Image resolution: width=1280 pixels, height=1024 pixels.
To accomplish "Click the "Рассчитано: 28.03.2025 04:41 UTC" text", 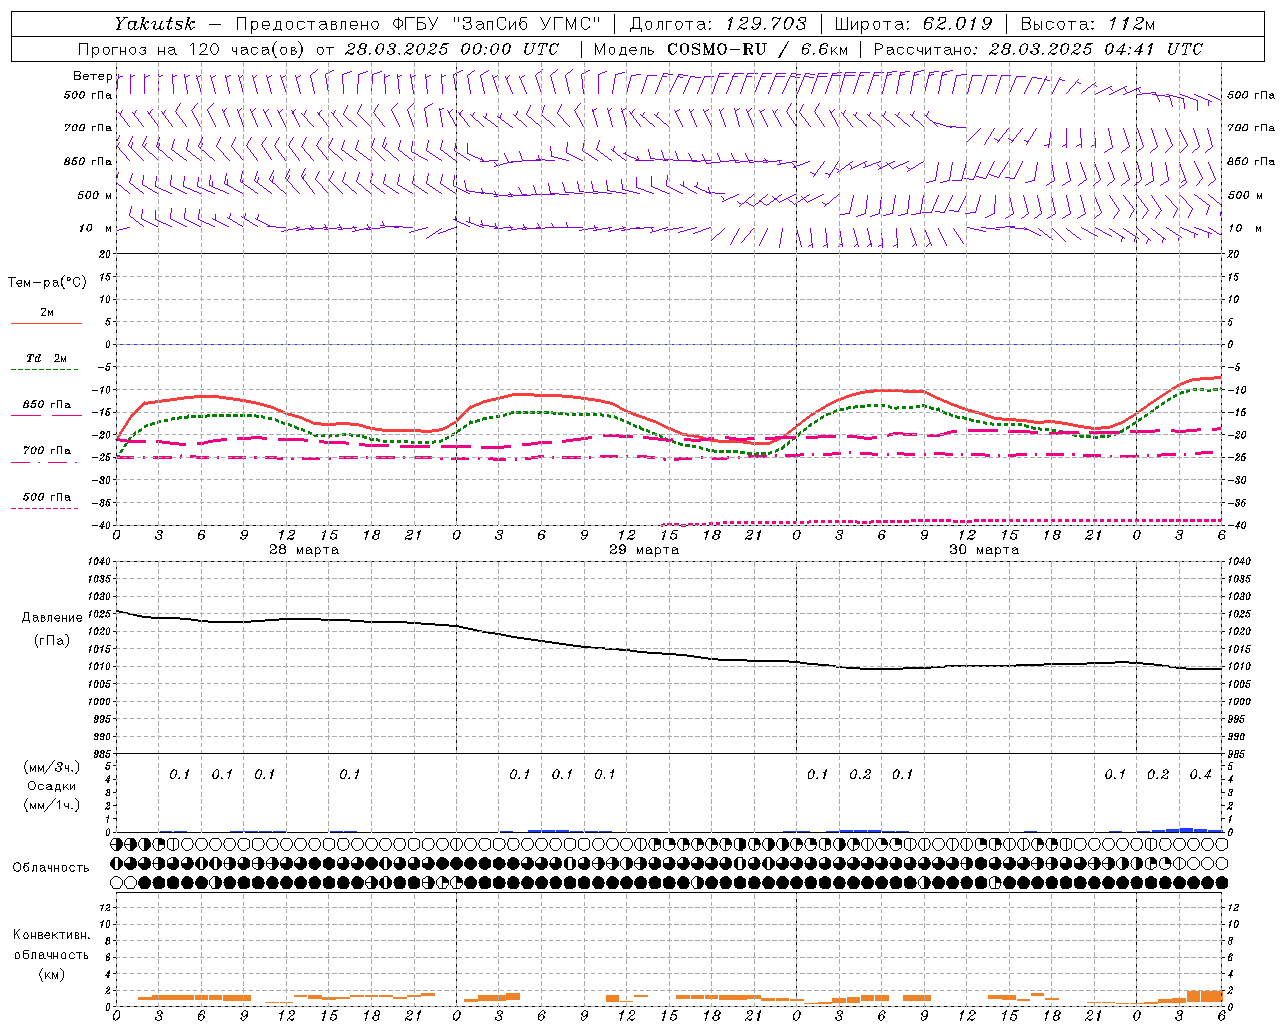I will click(1038, 49).
